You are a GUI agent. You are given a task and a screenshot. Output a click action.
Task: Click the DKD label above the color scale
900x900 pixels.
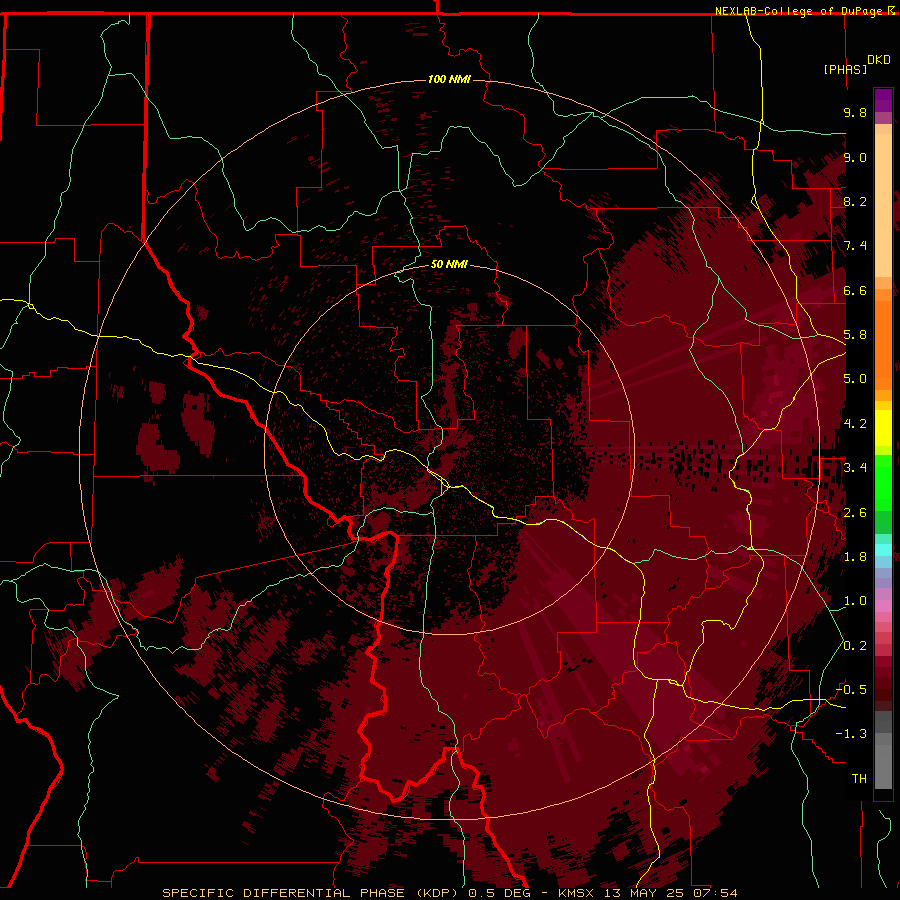879,60
